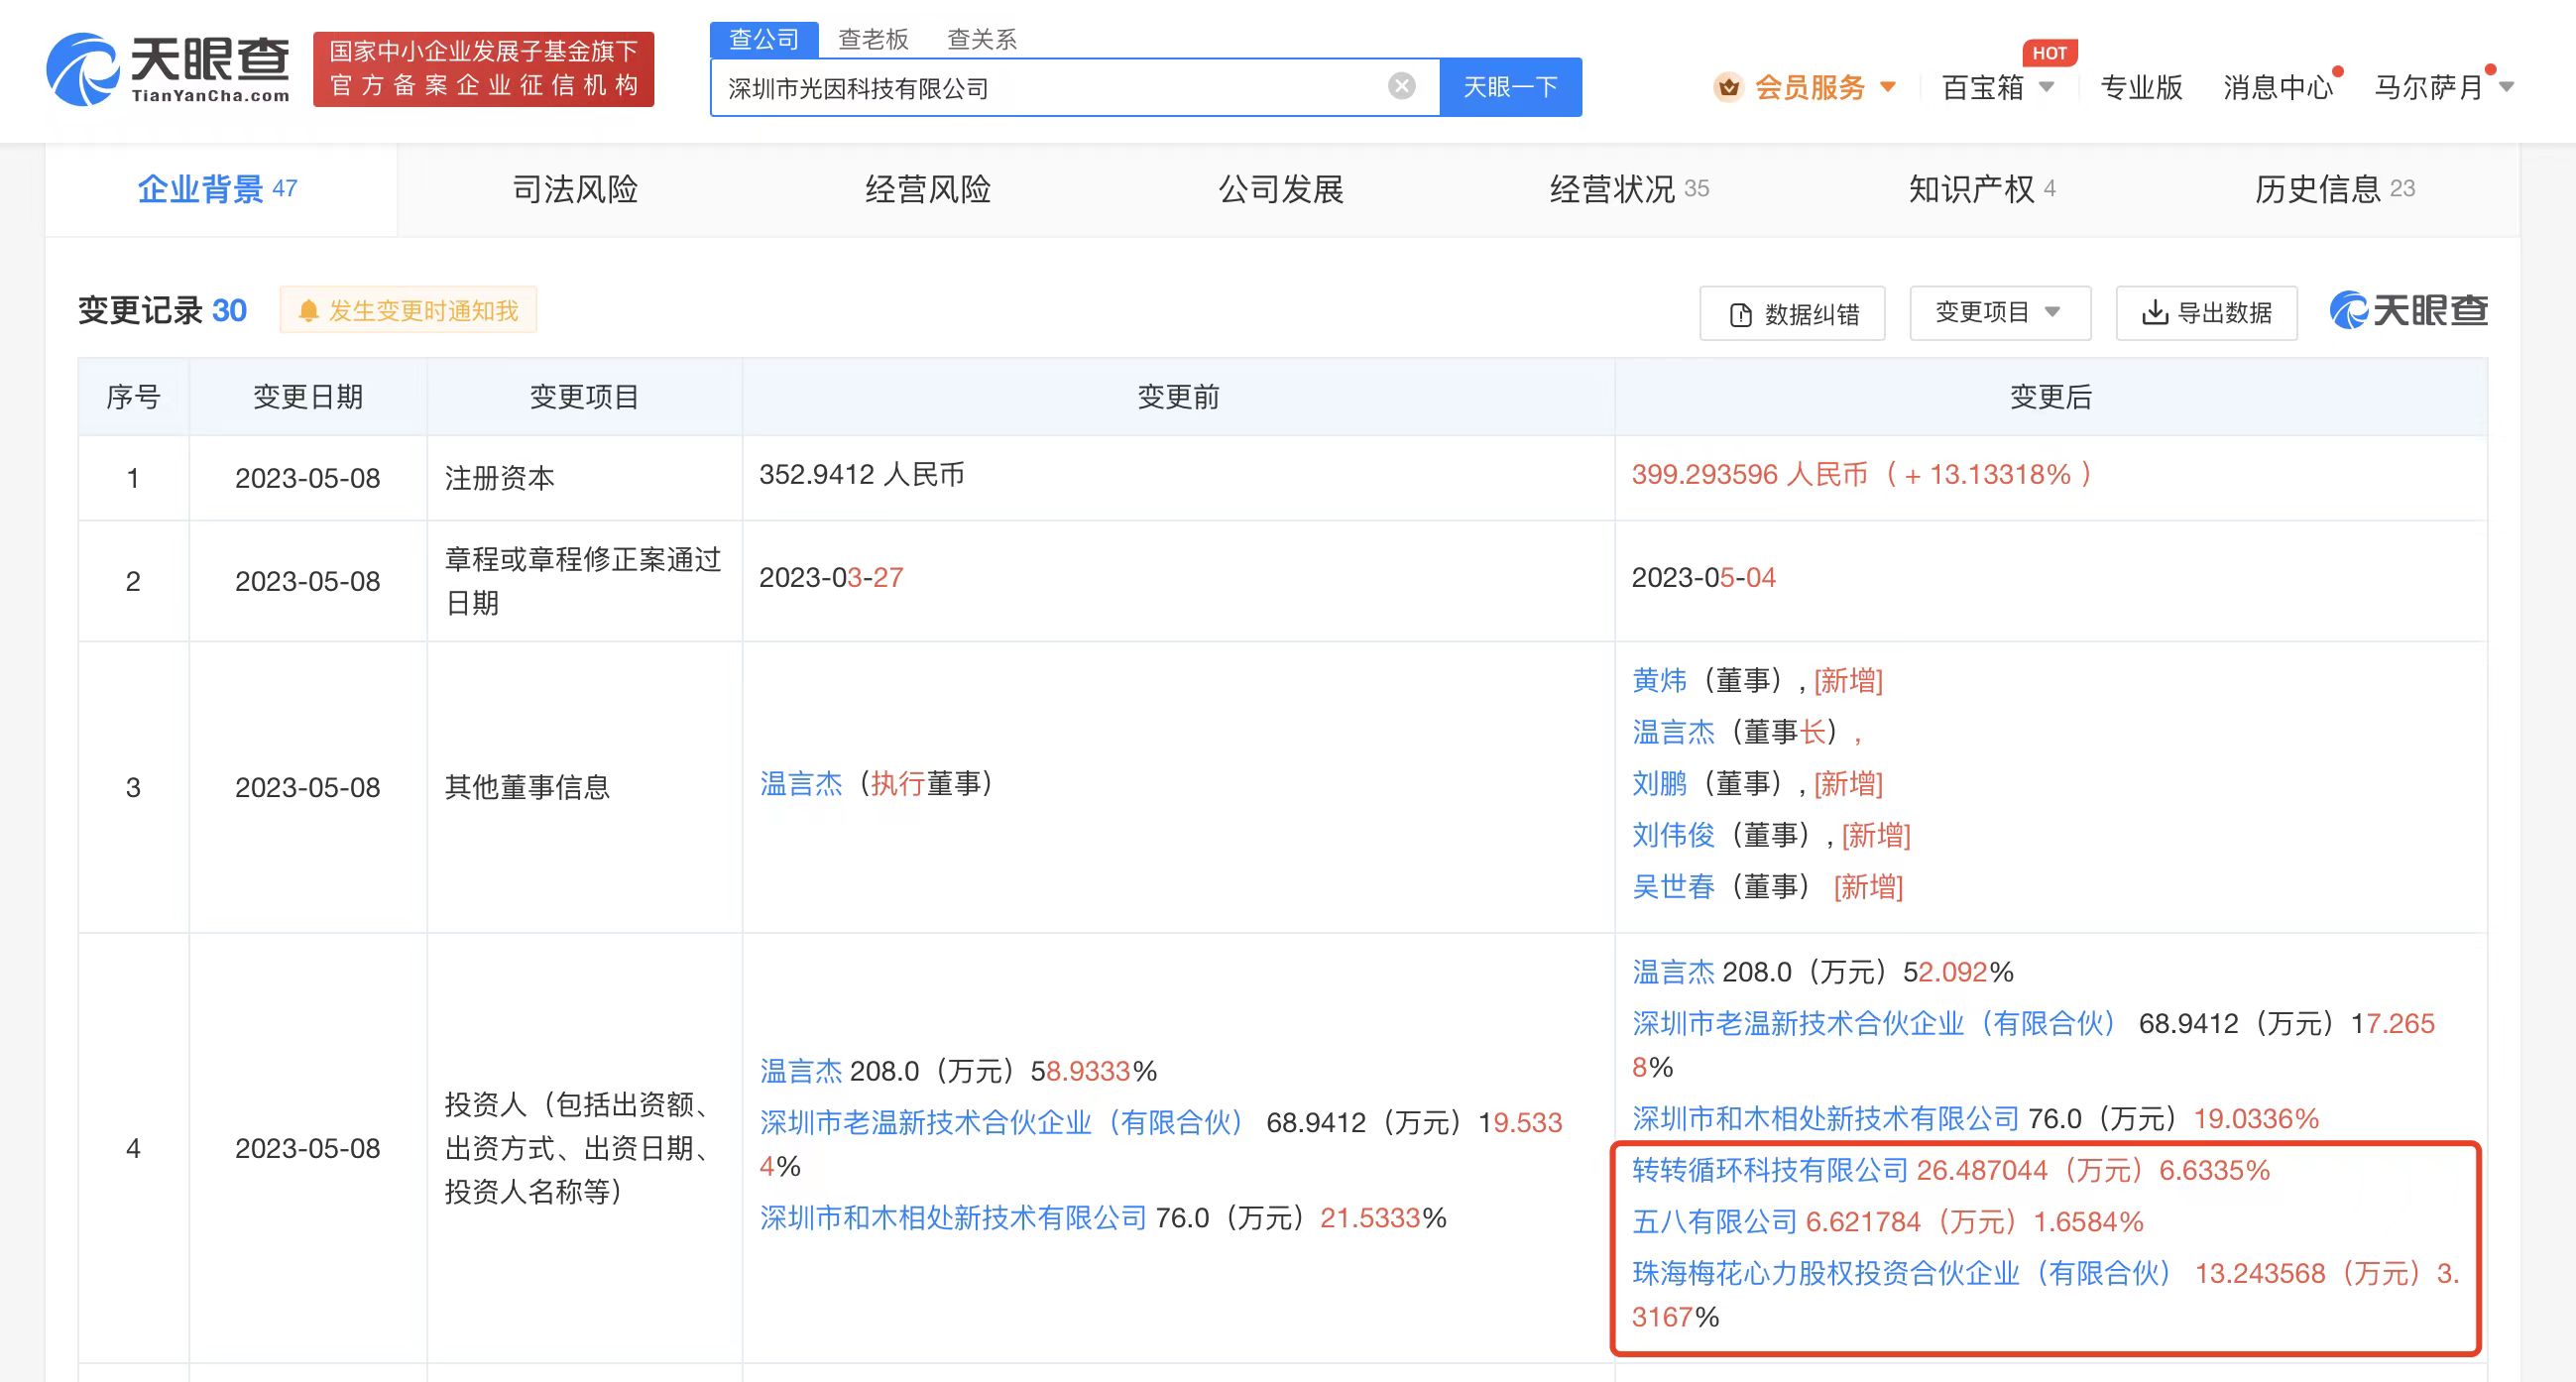Click the 变更项目 column header
Image resolution: width=2576 pixels, height=1382 pixels.
[584, 397]
